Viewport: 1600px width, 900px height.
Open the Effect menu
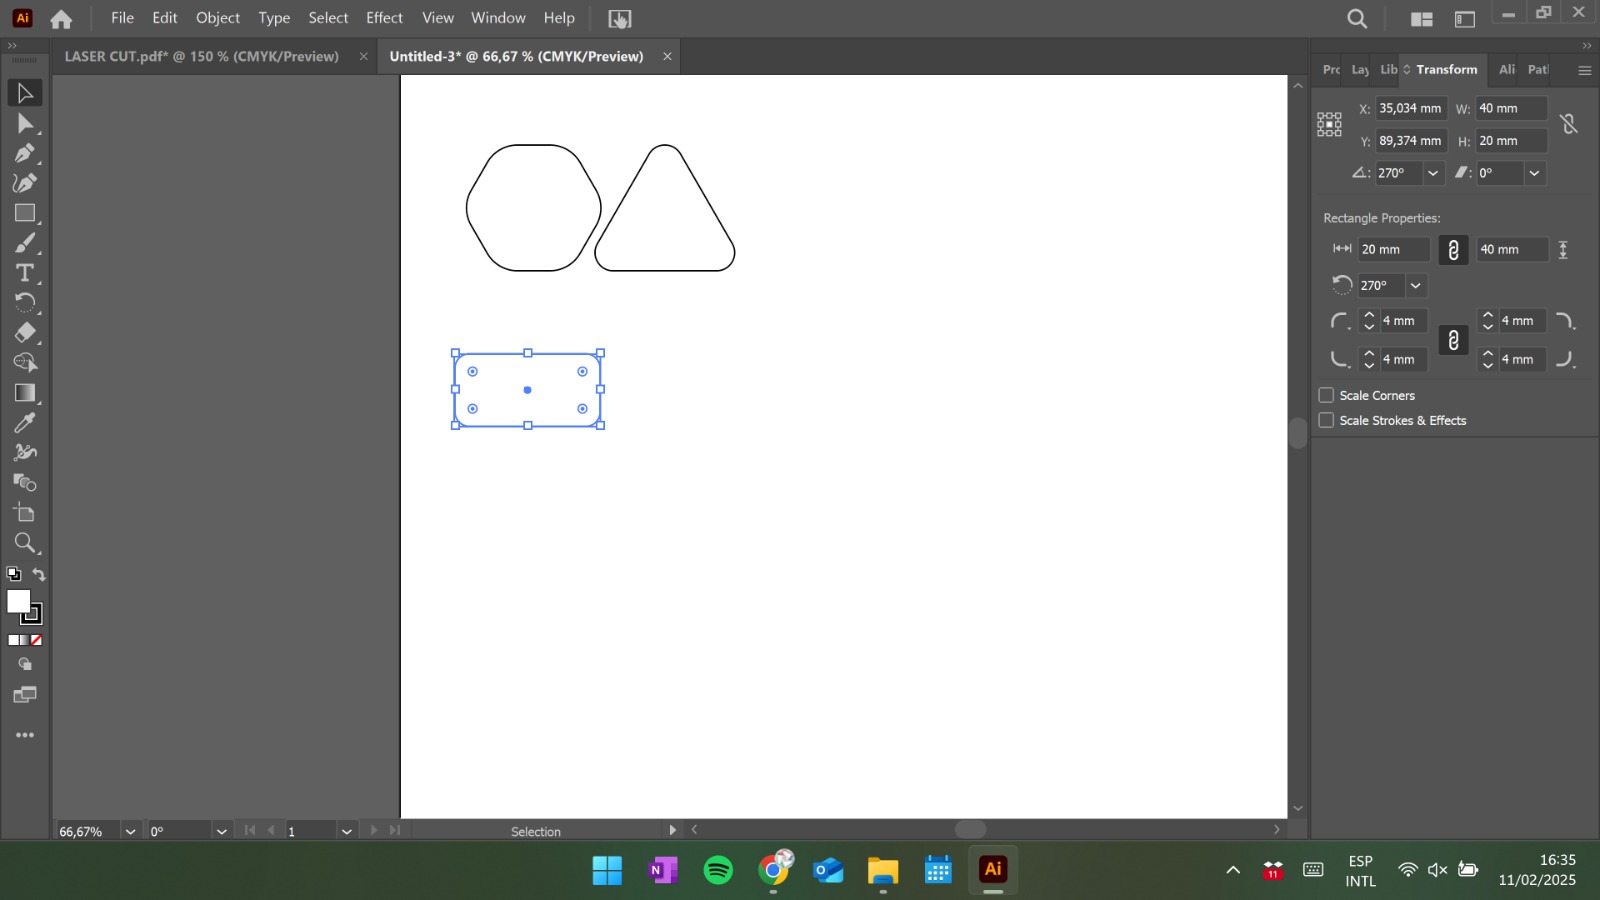click(384, 18)
